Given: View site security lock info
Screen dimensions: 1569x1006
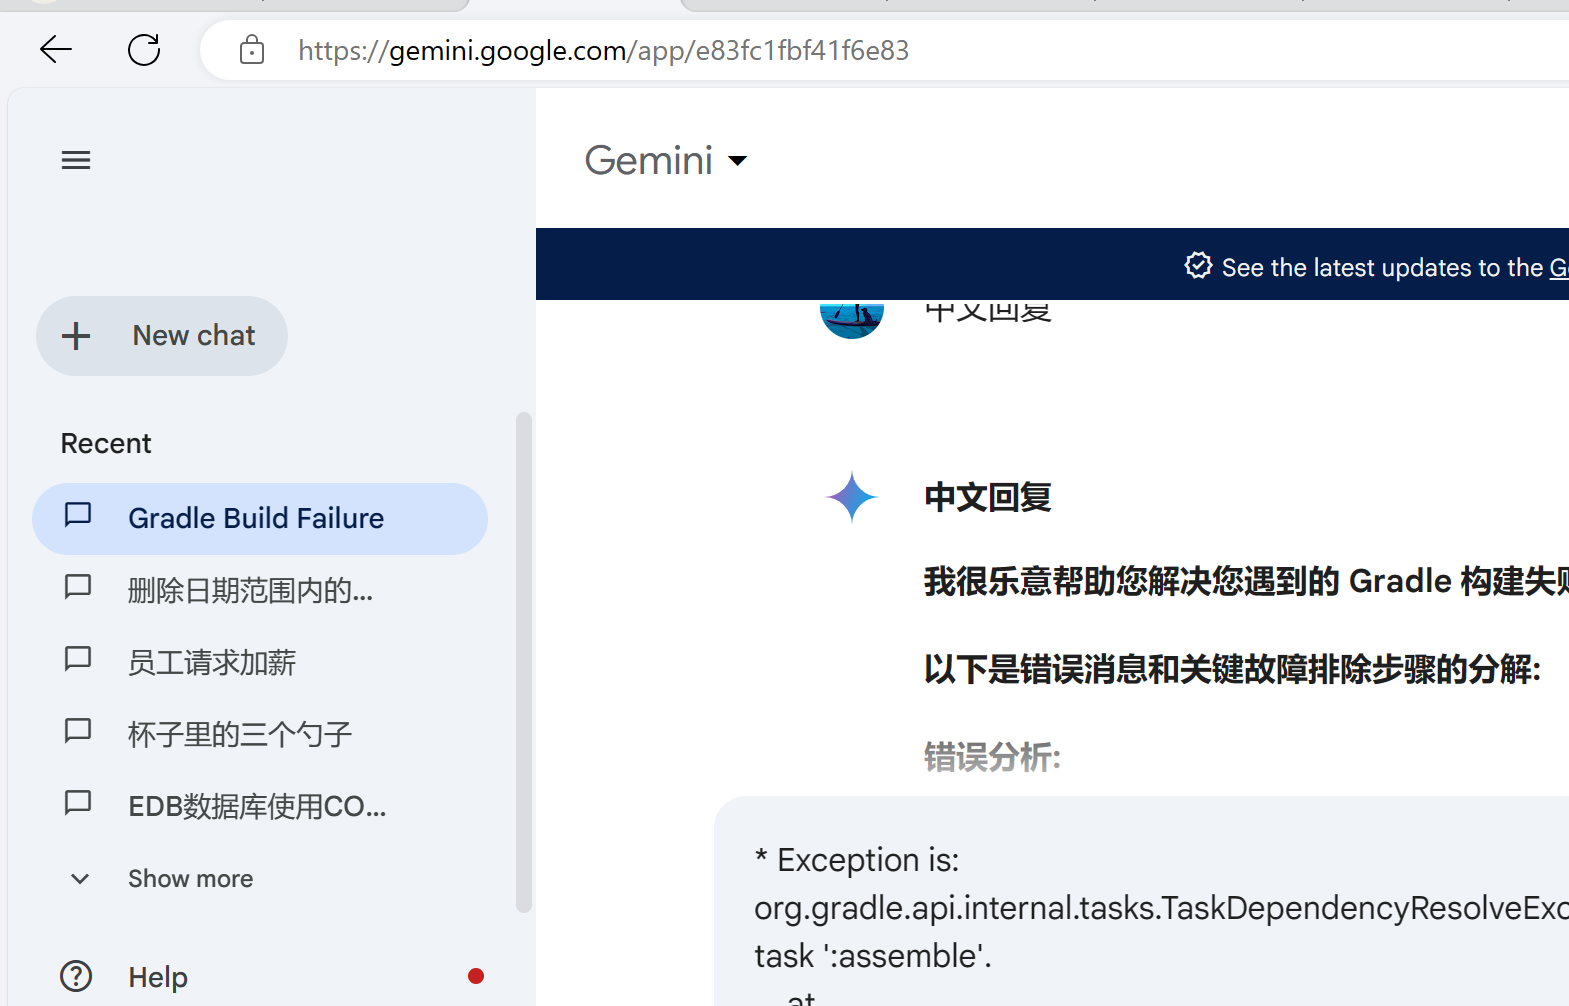Looking at the screenshot, I should [x=252, y=49].
